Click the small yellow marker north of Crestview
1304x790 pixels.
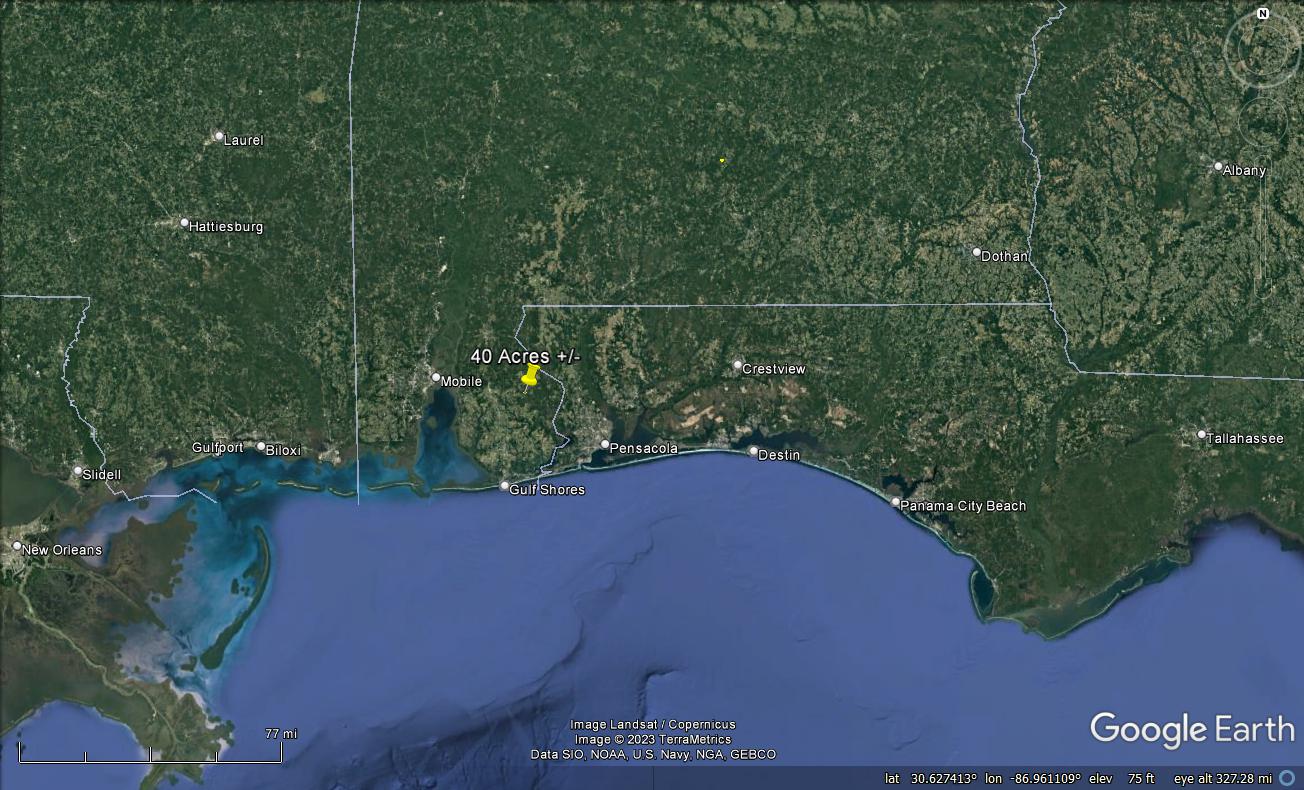[722, 160]
